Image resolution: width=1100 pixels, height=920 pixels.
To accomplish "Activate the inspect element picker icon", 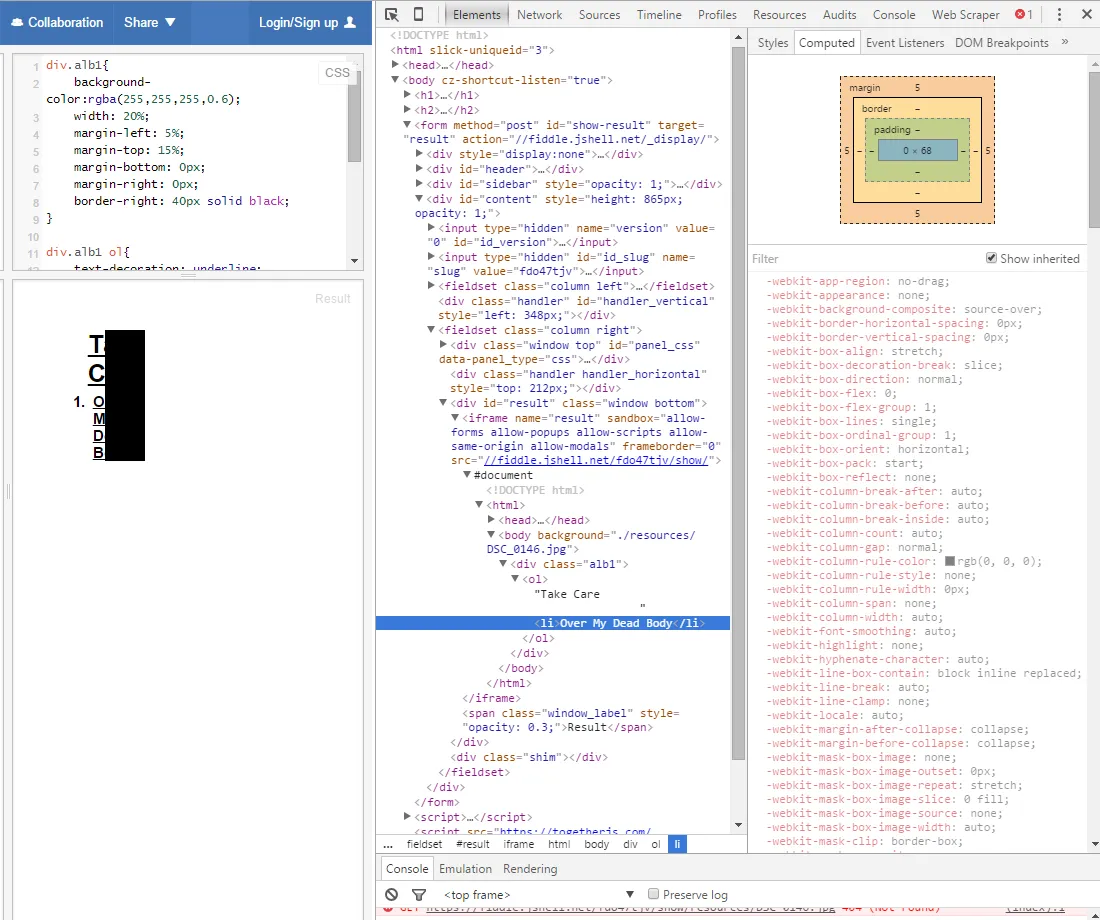I will tap(391, 15).
